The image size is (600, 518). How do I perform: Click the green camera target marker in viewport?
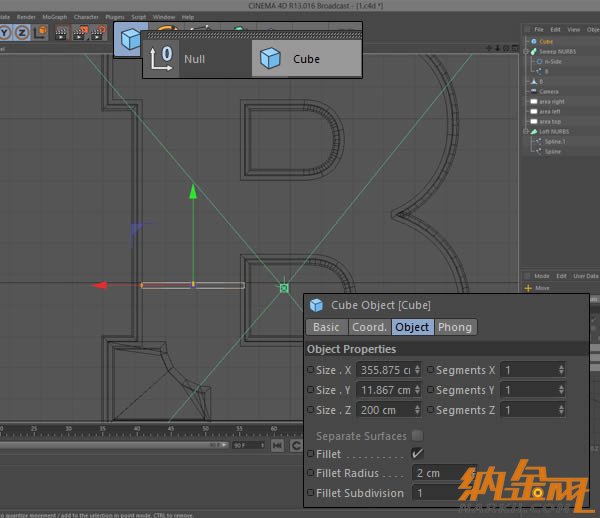(284, 288)
